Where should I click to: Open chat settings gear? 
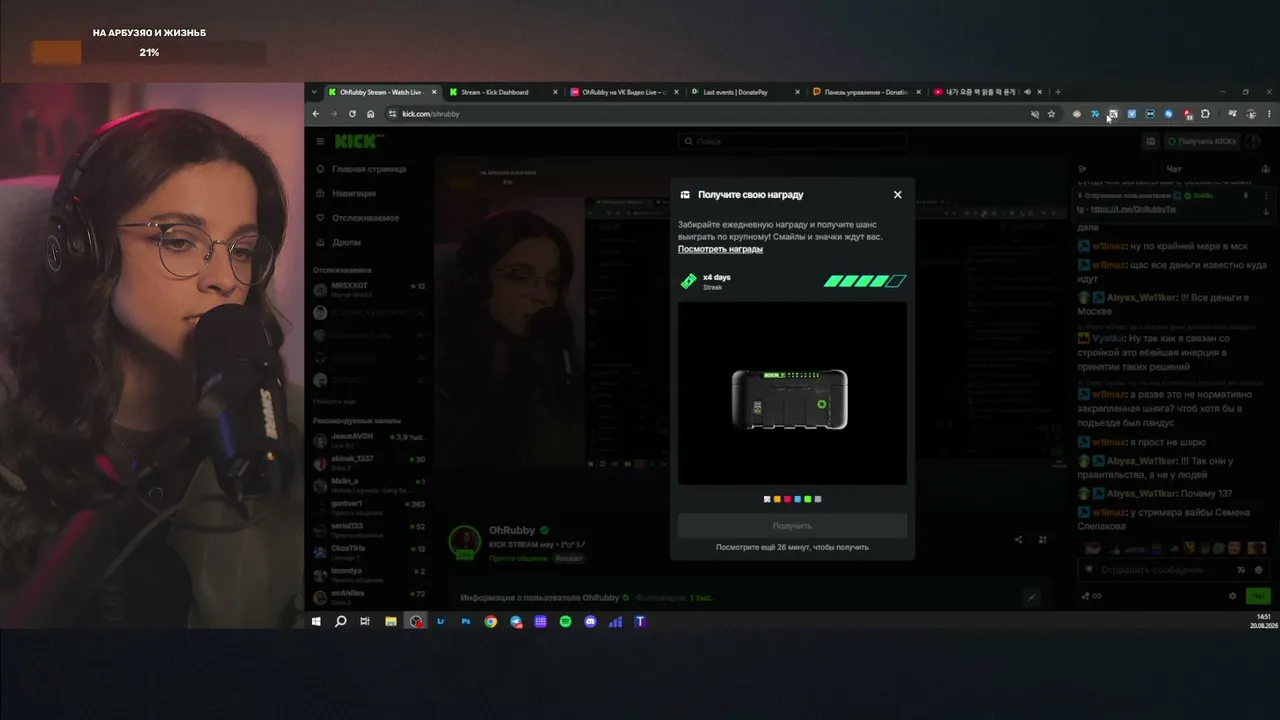pyautogui.click(x=1232, y=596)
